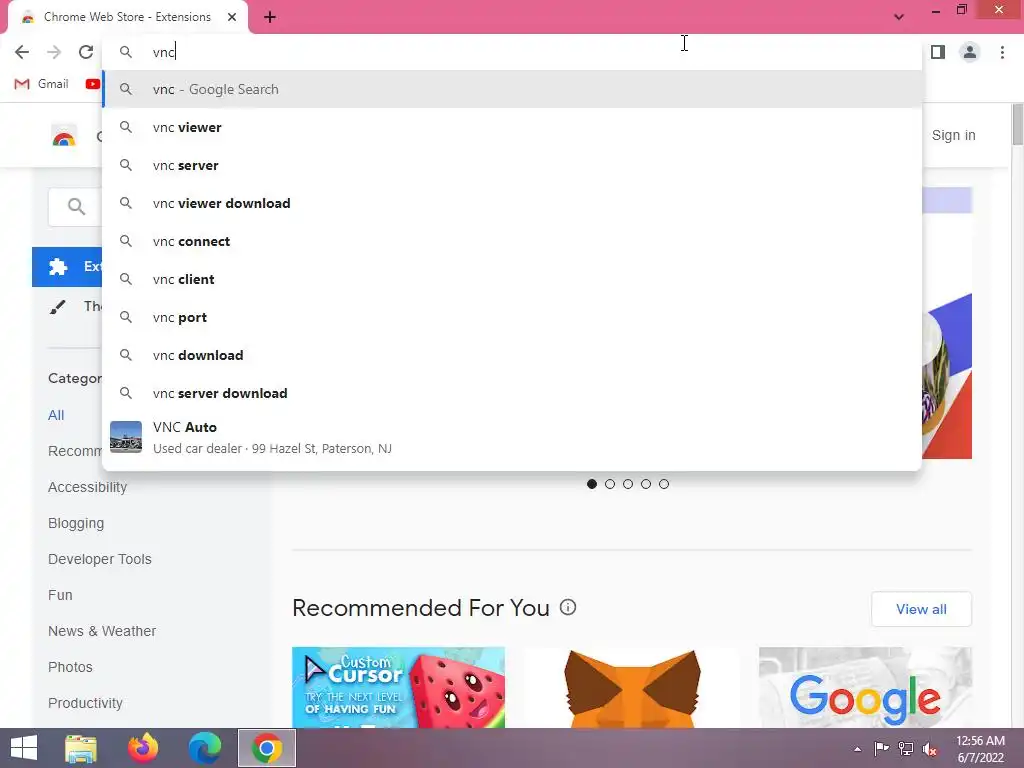Pick the 'vnc connect' suggestion
The image size is (1024, 768).
(512, 241)
